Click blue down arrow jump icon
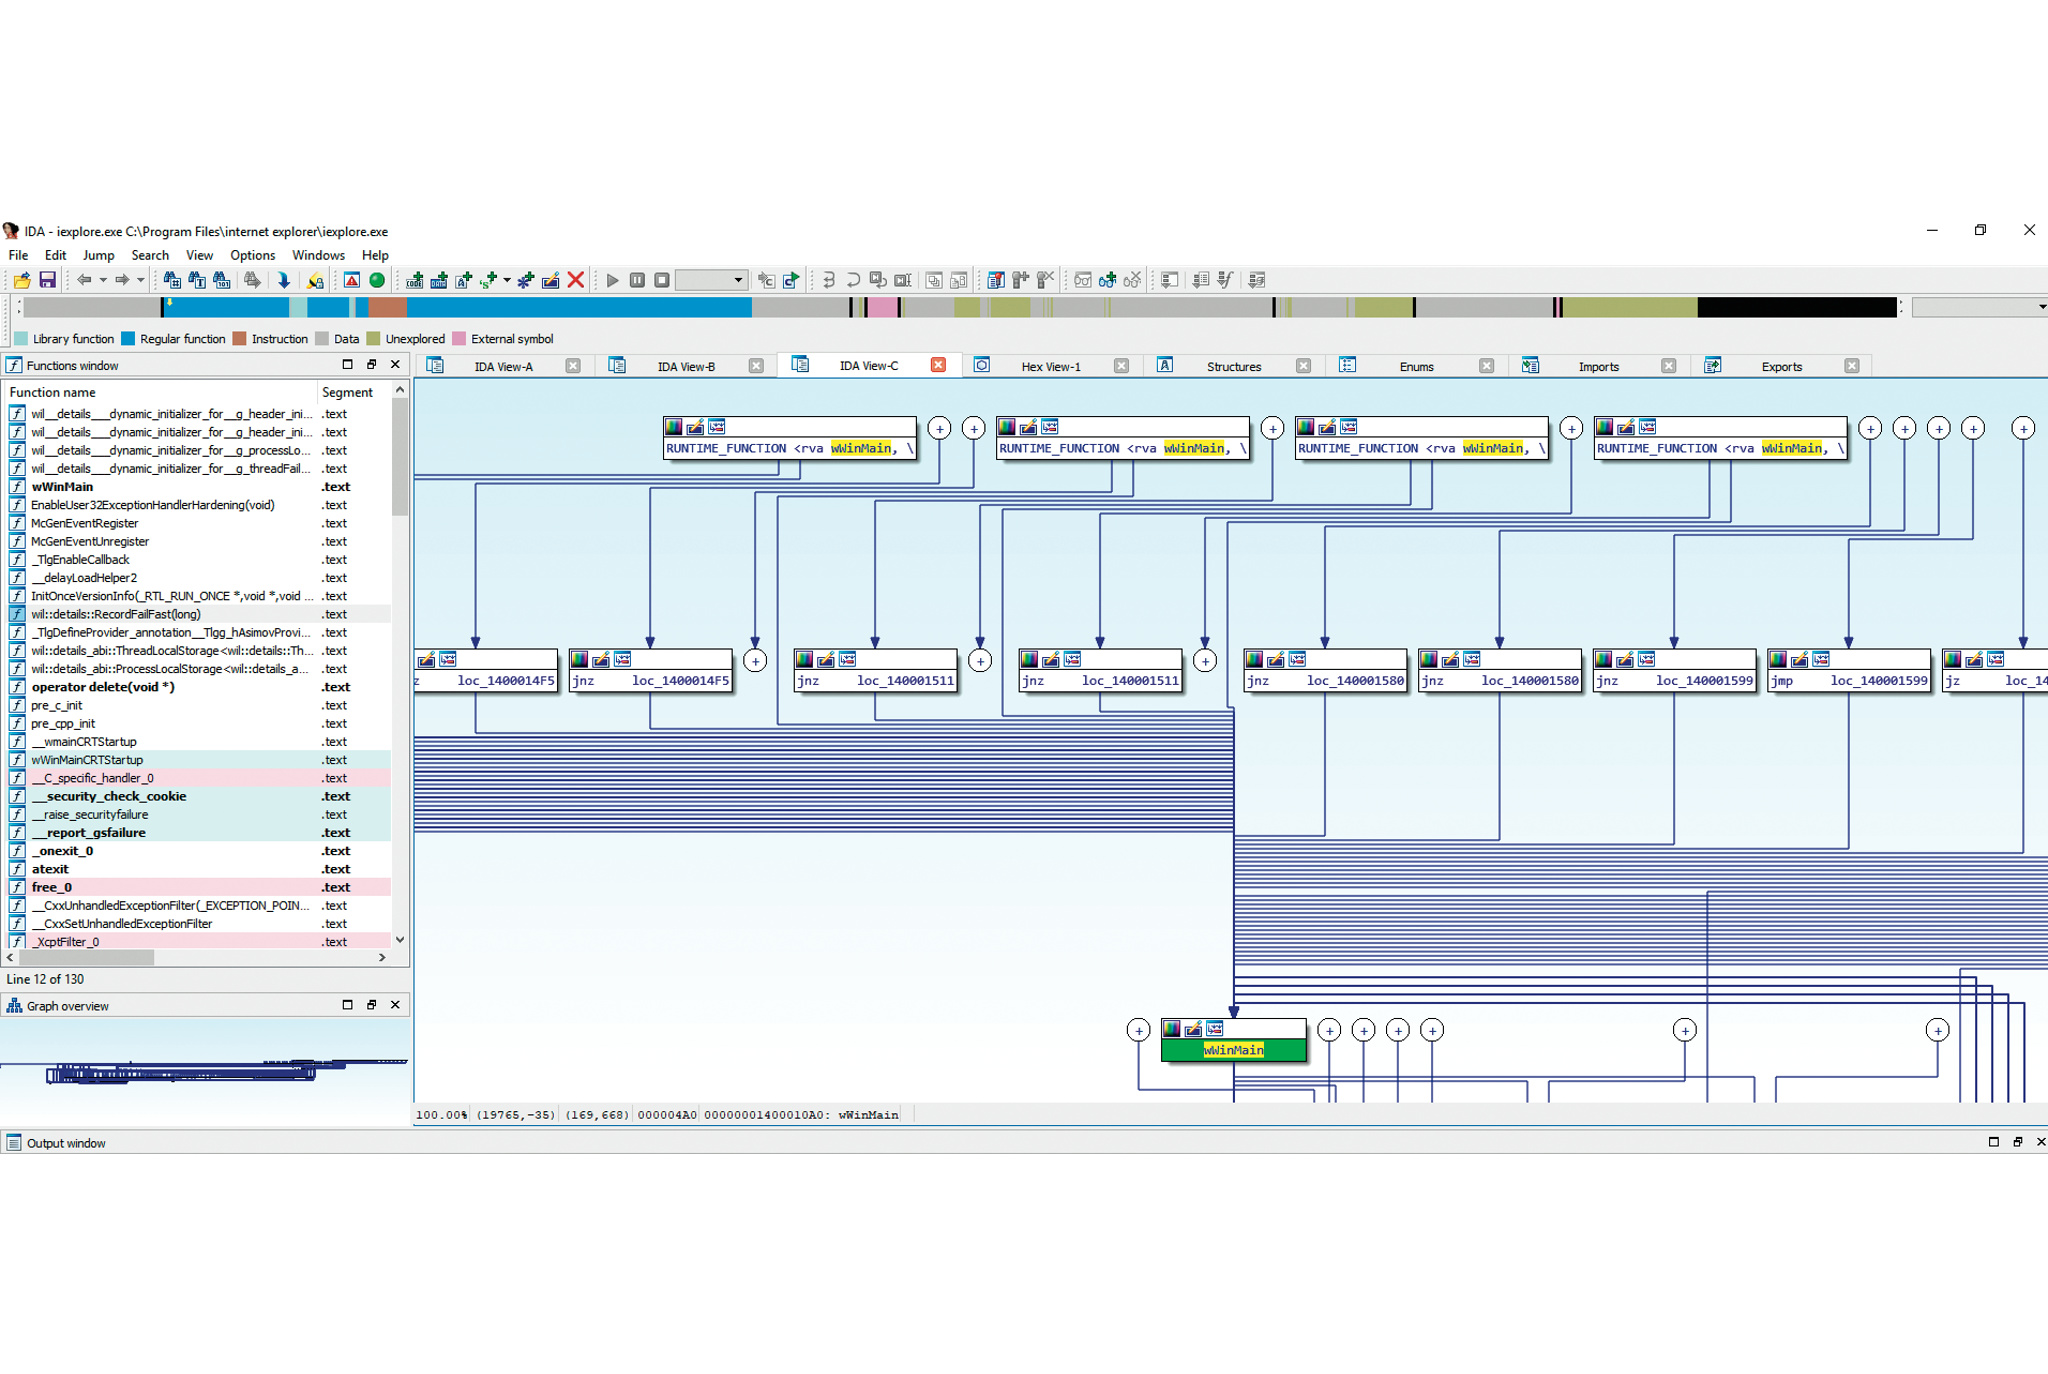 coord(284,281)
